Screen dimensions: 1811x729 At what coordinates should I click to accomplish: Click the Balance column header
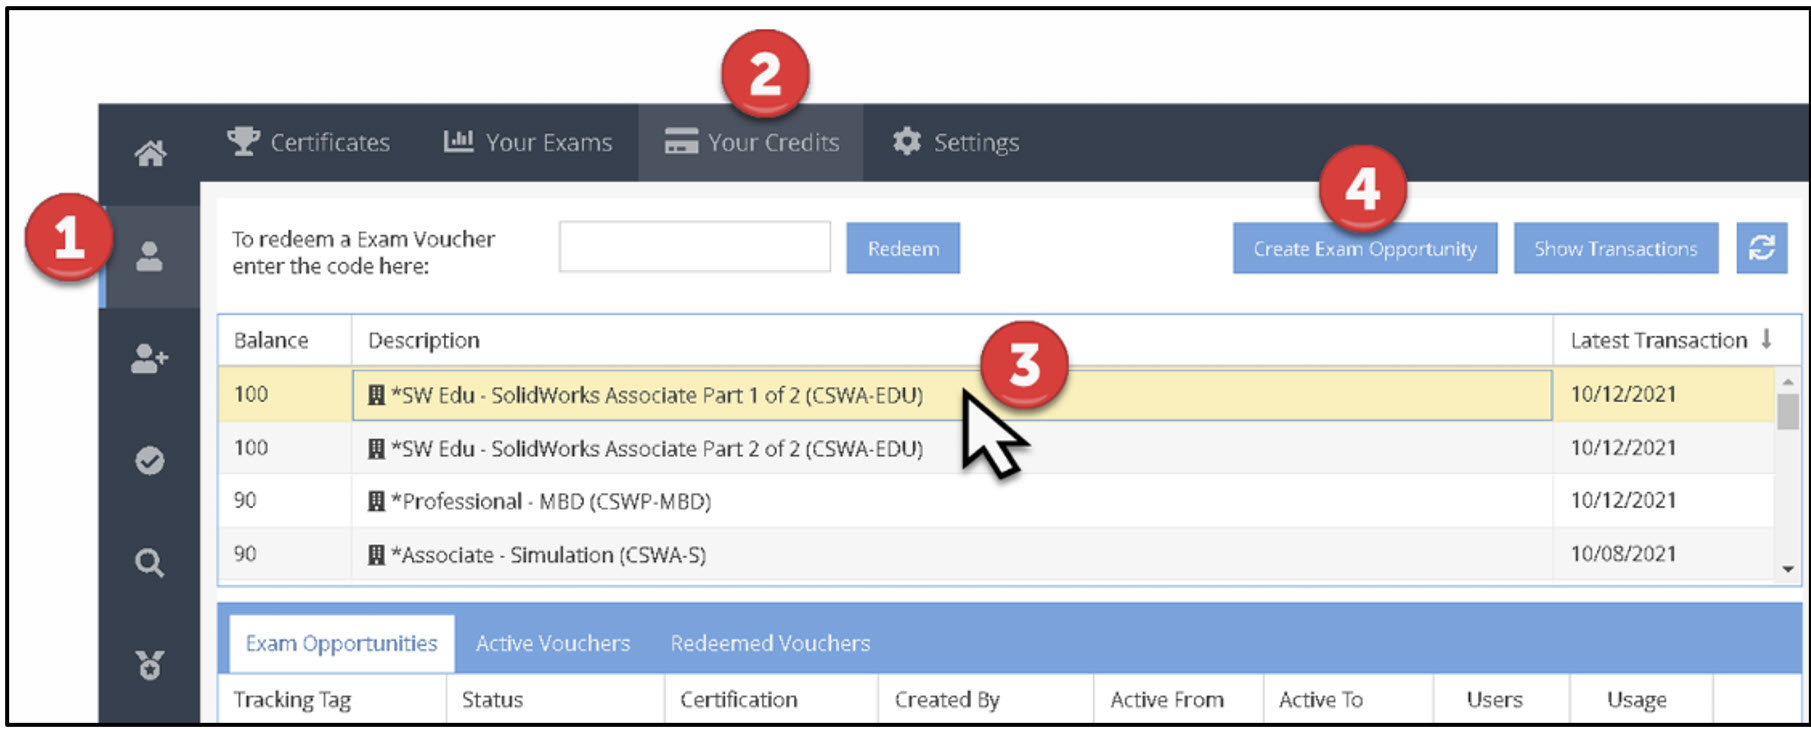click(285, 340)
